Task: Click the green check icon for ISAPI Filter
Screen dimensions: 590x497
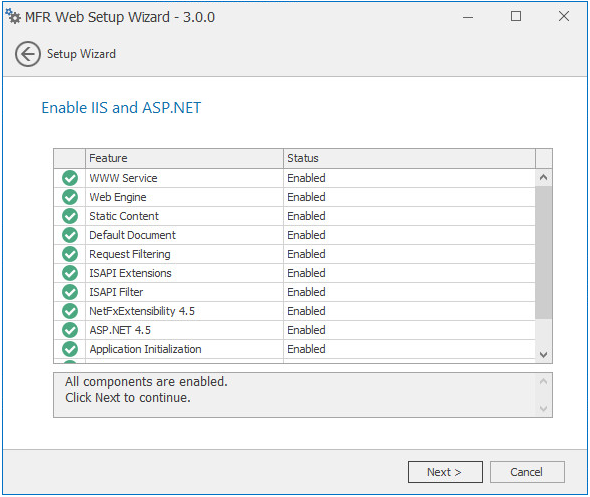Action: coord(70,292)
